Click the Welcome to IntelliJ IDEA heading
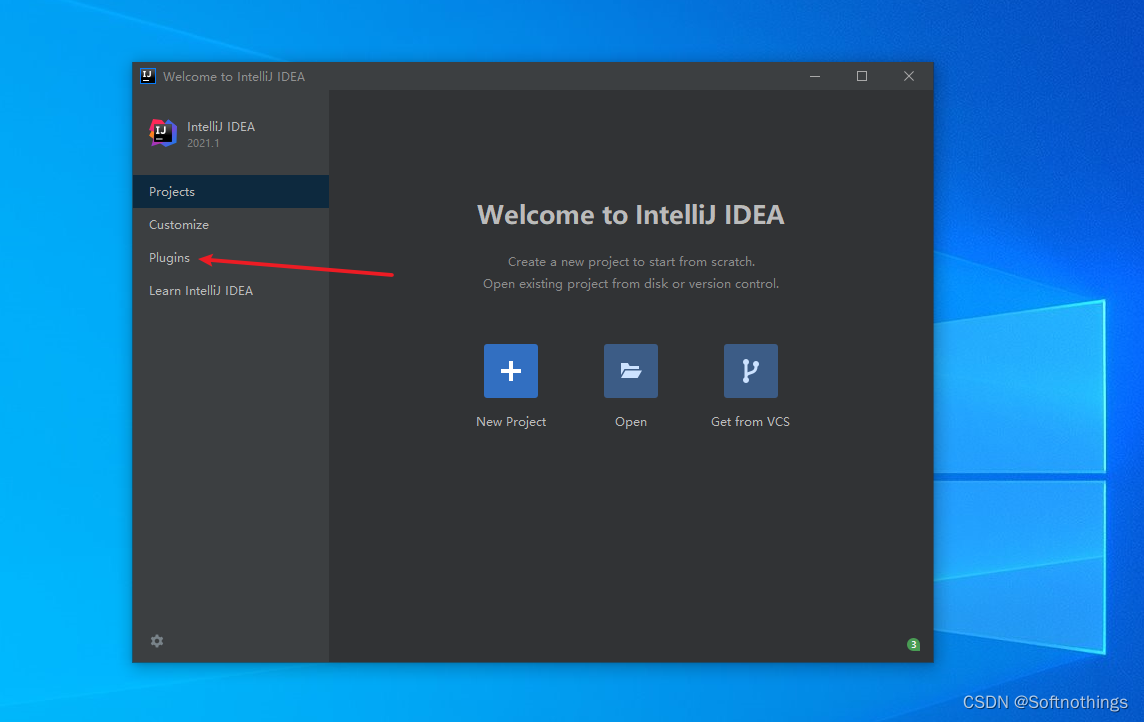The height and width of the screenshot is (722, 1144). (630, 214)
